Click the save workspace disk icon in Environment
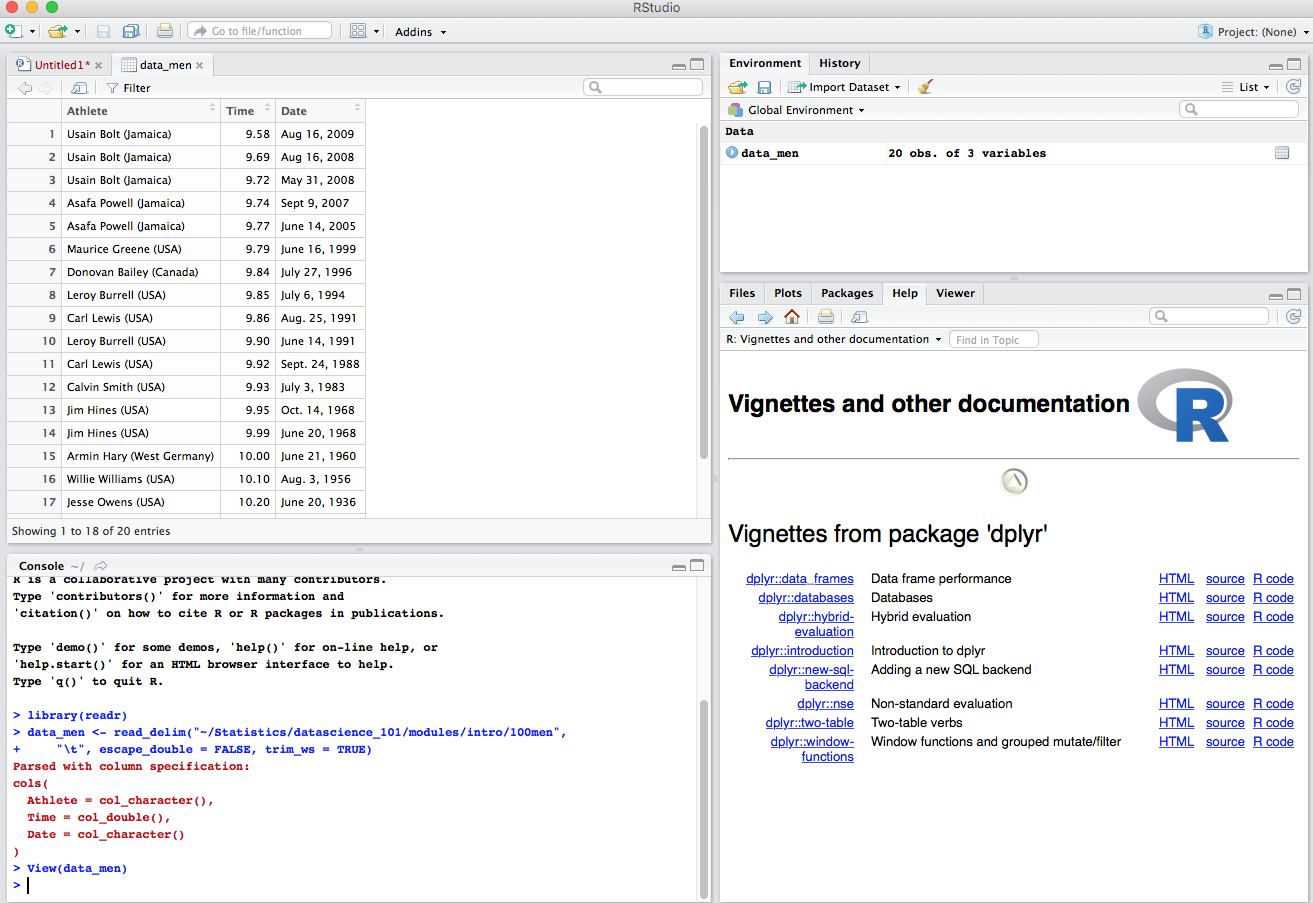Image resolution: width=1313 pixels, height=903 pixels. click(764, 87)
